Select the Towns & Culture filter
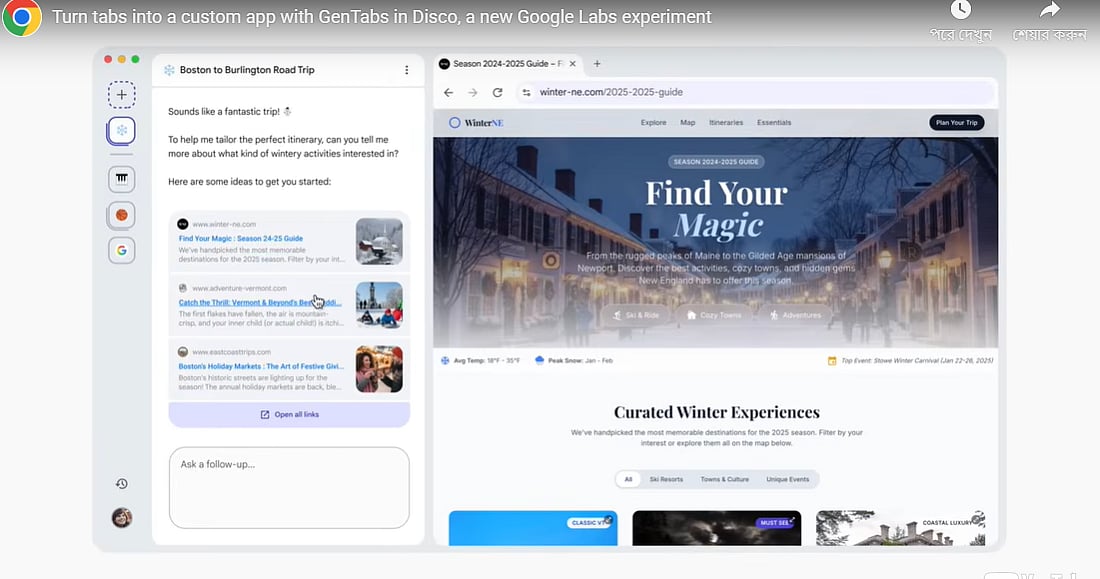Screen dimensions: 1100x579 [724, 479]
